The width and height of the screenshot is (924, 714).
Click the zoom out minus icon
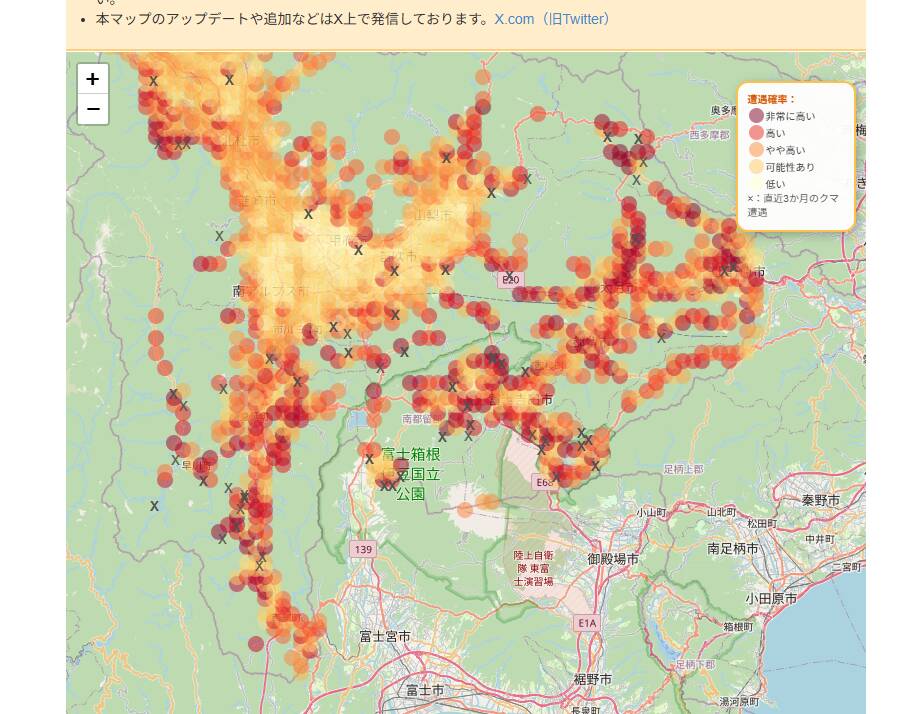tap(92, 109)
